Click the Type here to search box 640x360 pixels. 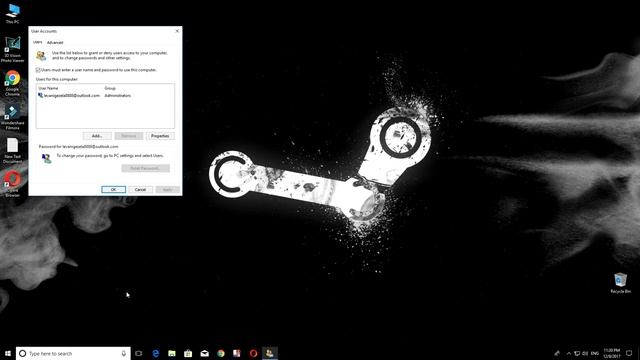pyautogui.click(x=73, y=353)
